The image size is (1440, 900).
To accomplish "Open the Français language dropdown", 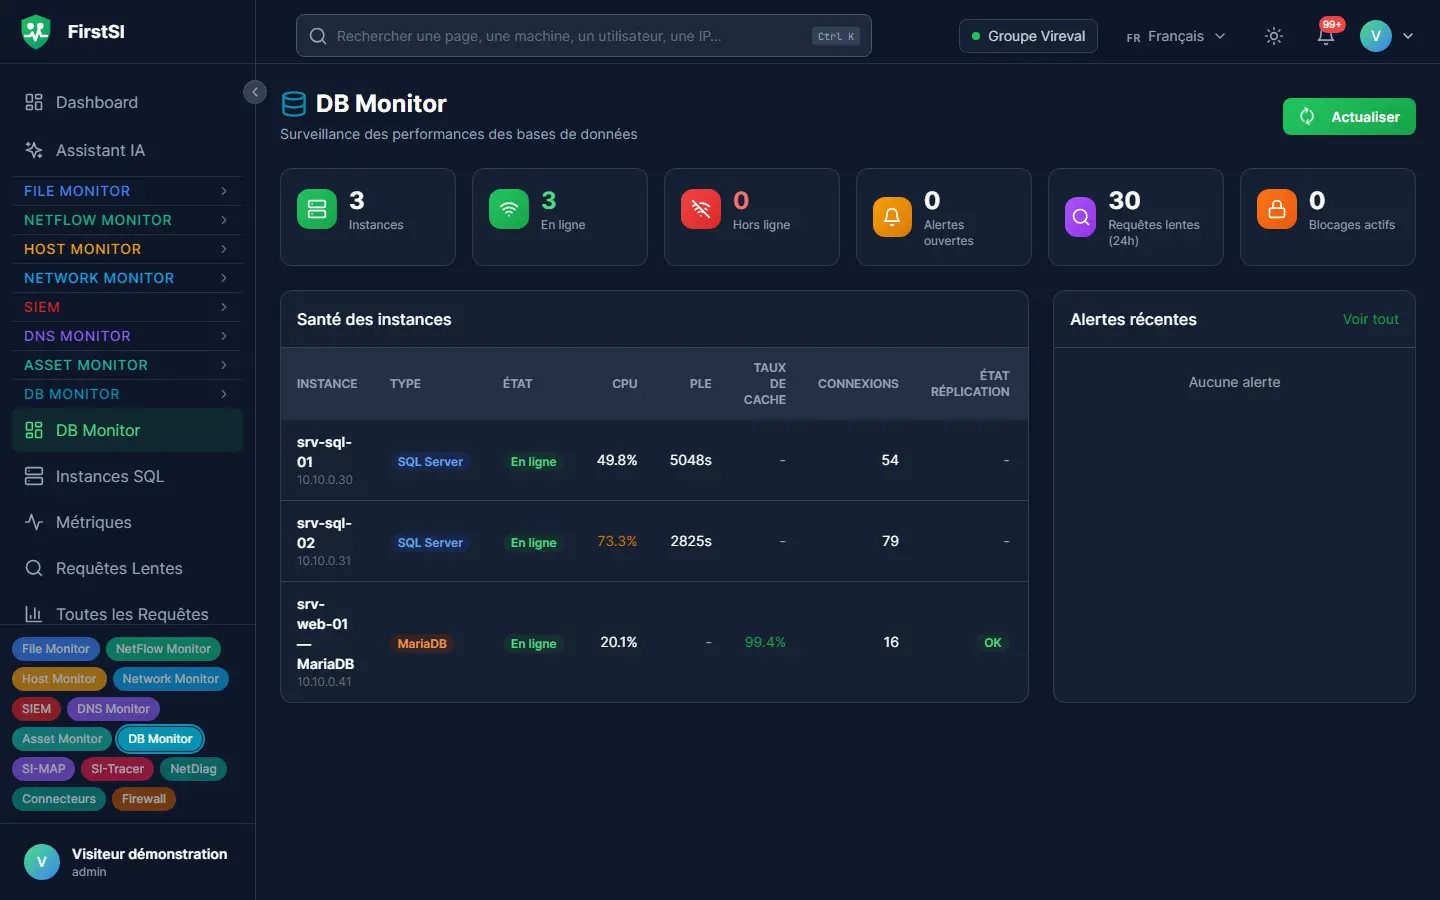I will pyautogui.click(x=1176, y=36).
